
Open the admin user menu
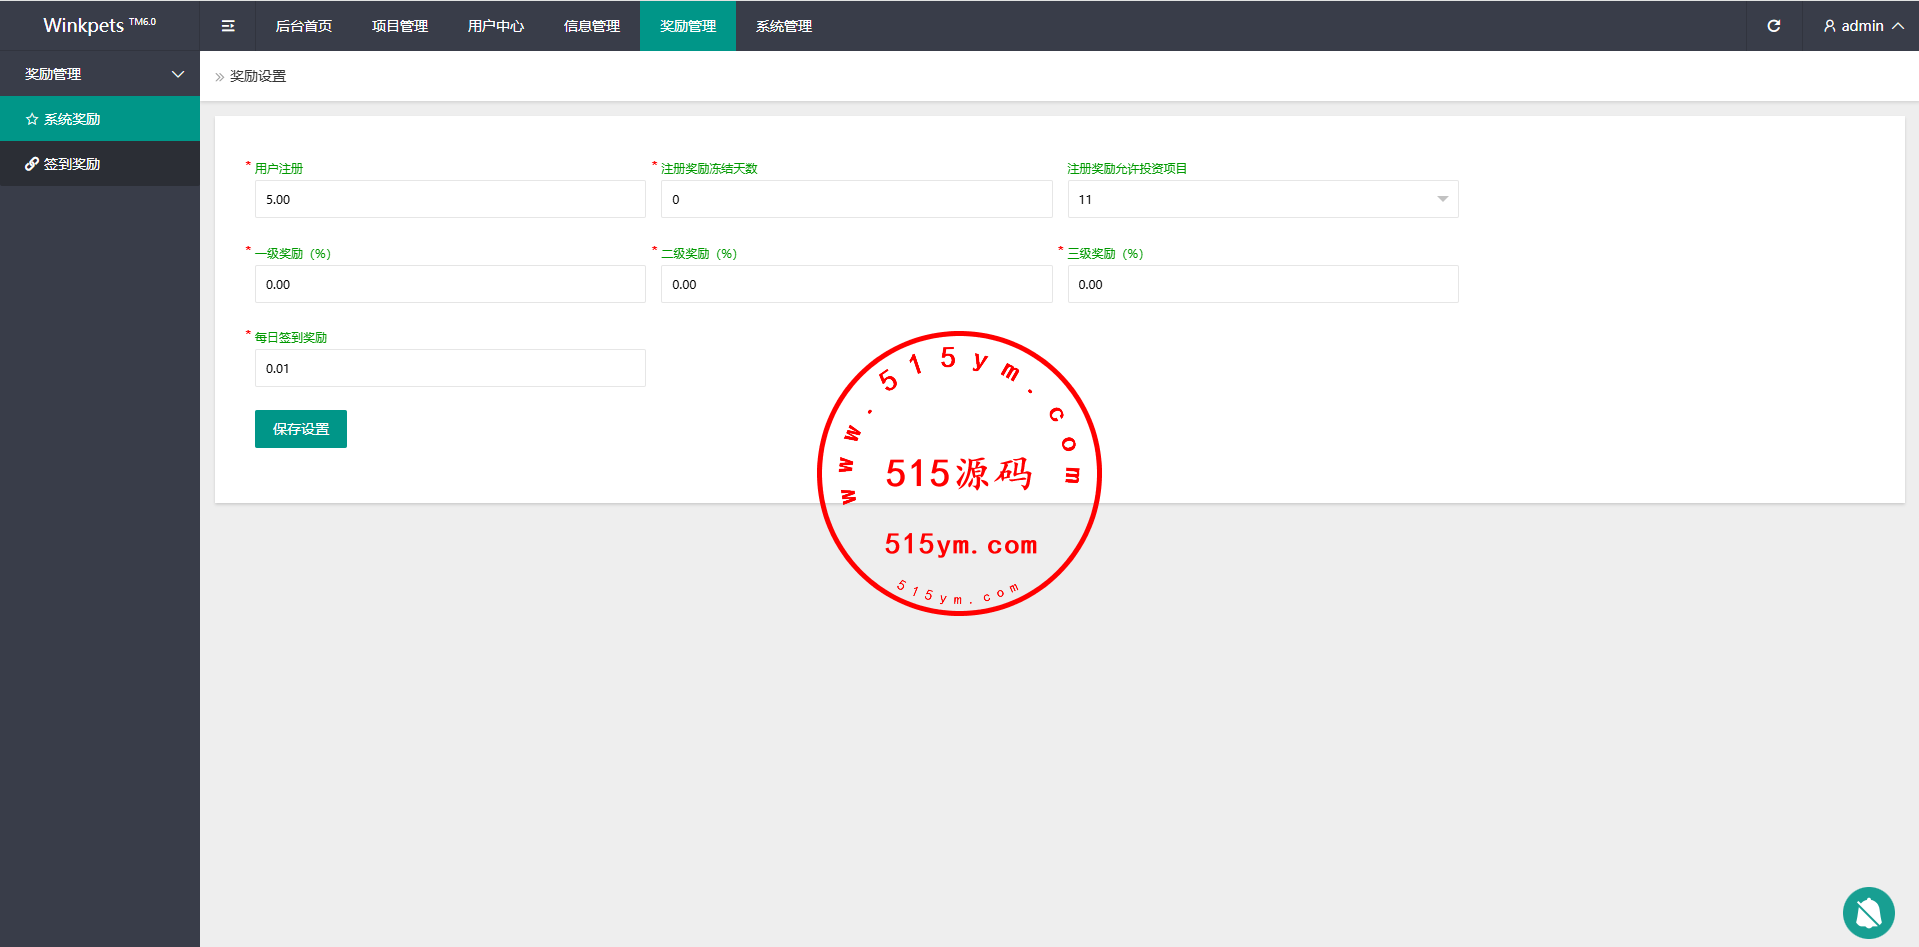pyautogui.click(x=1862, y=26)
